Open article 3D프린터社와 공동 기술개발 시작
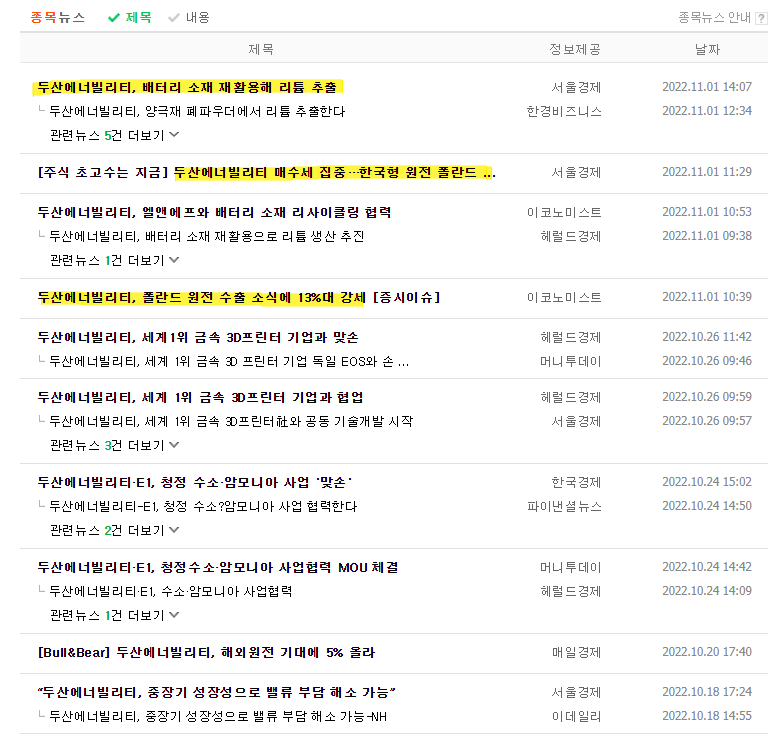Image resolution: width=777 pixels, height=738 pixels. point(231,421)
